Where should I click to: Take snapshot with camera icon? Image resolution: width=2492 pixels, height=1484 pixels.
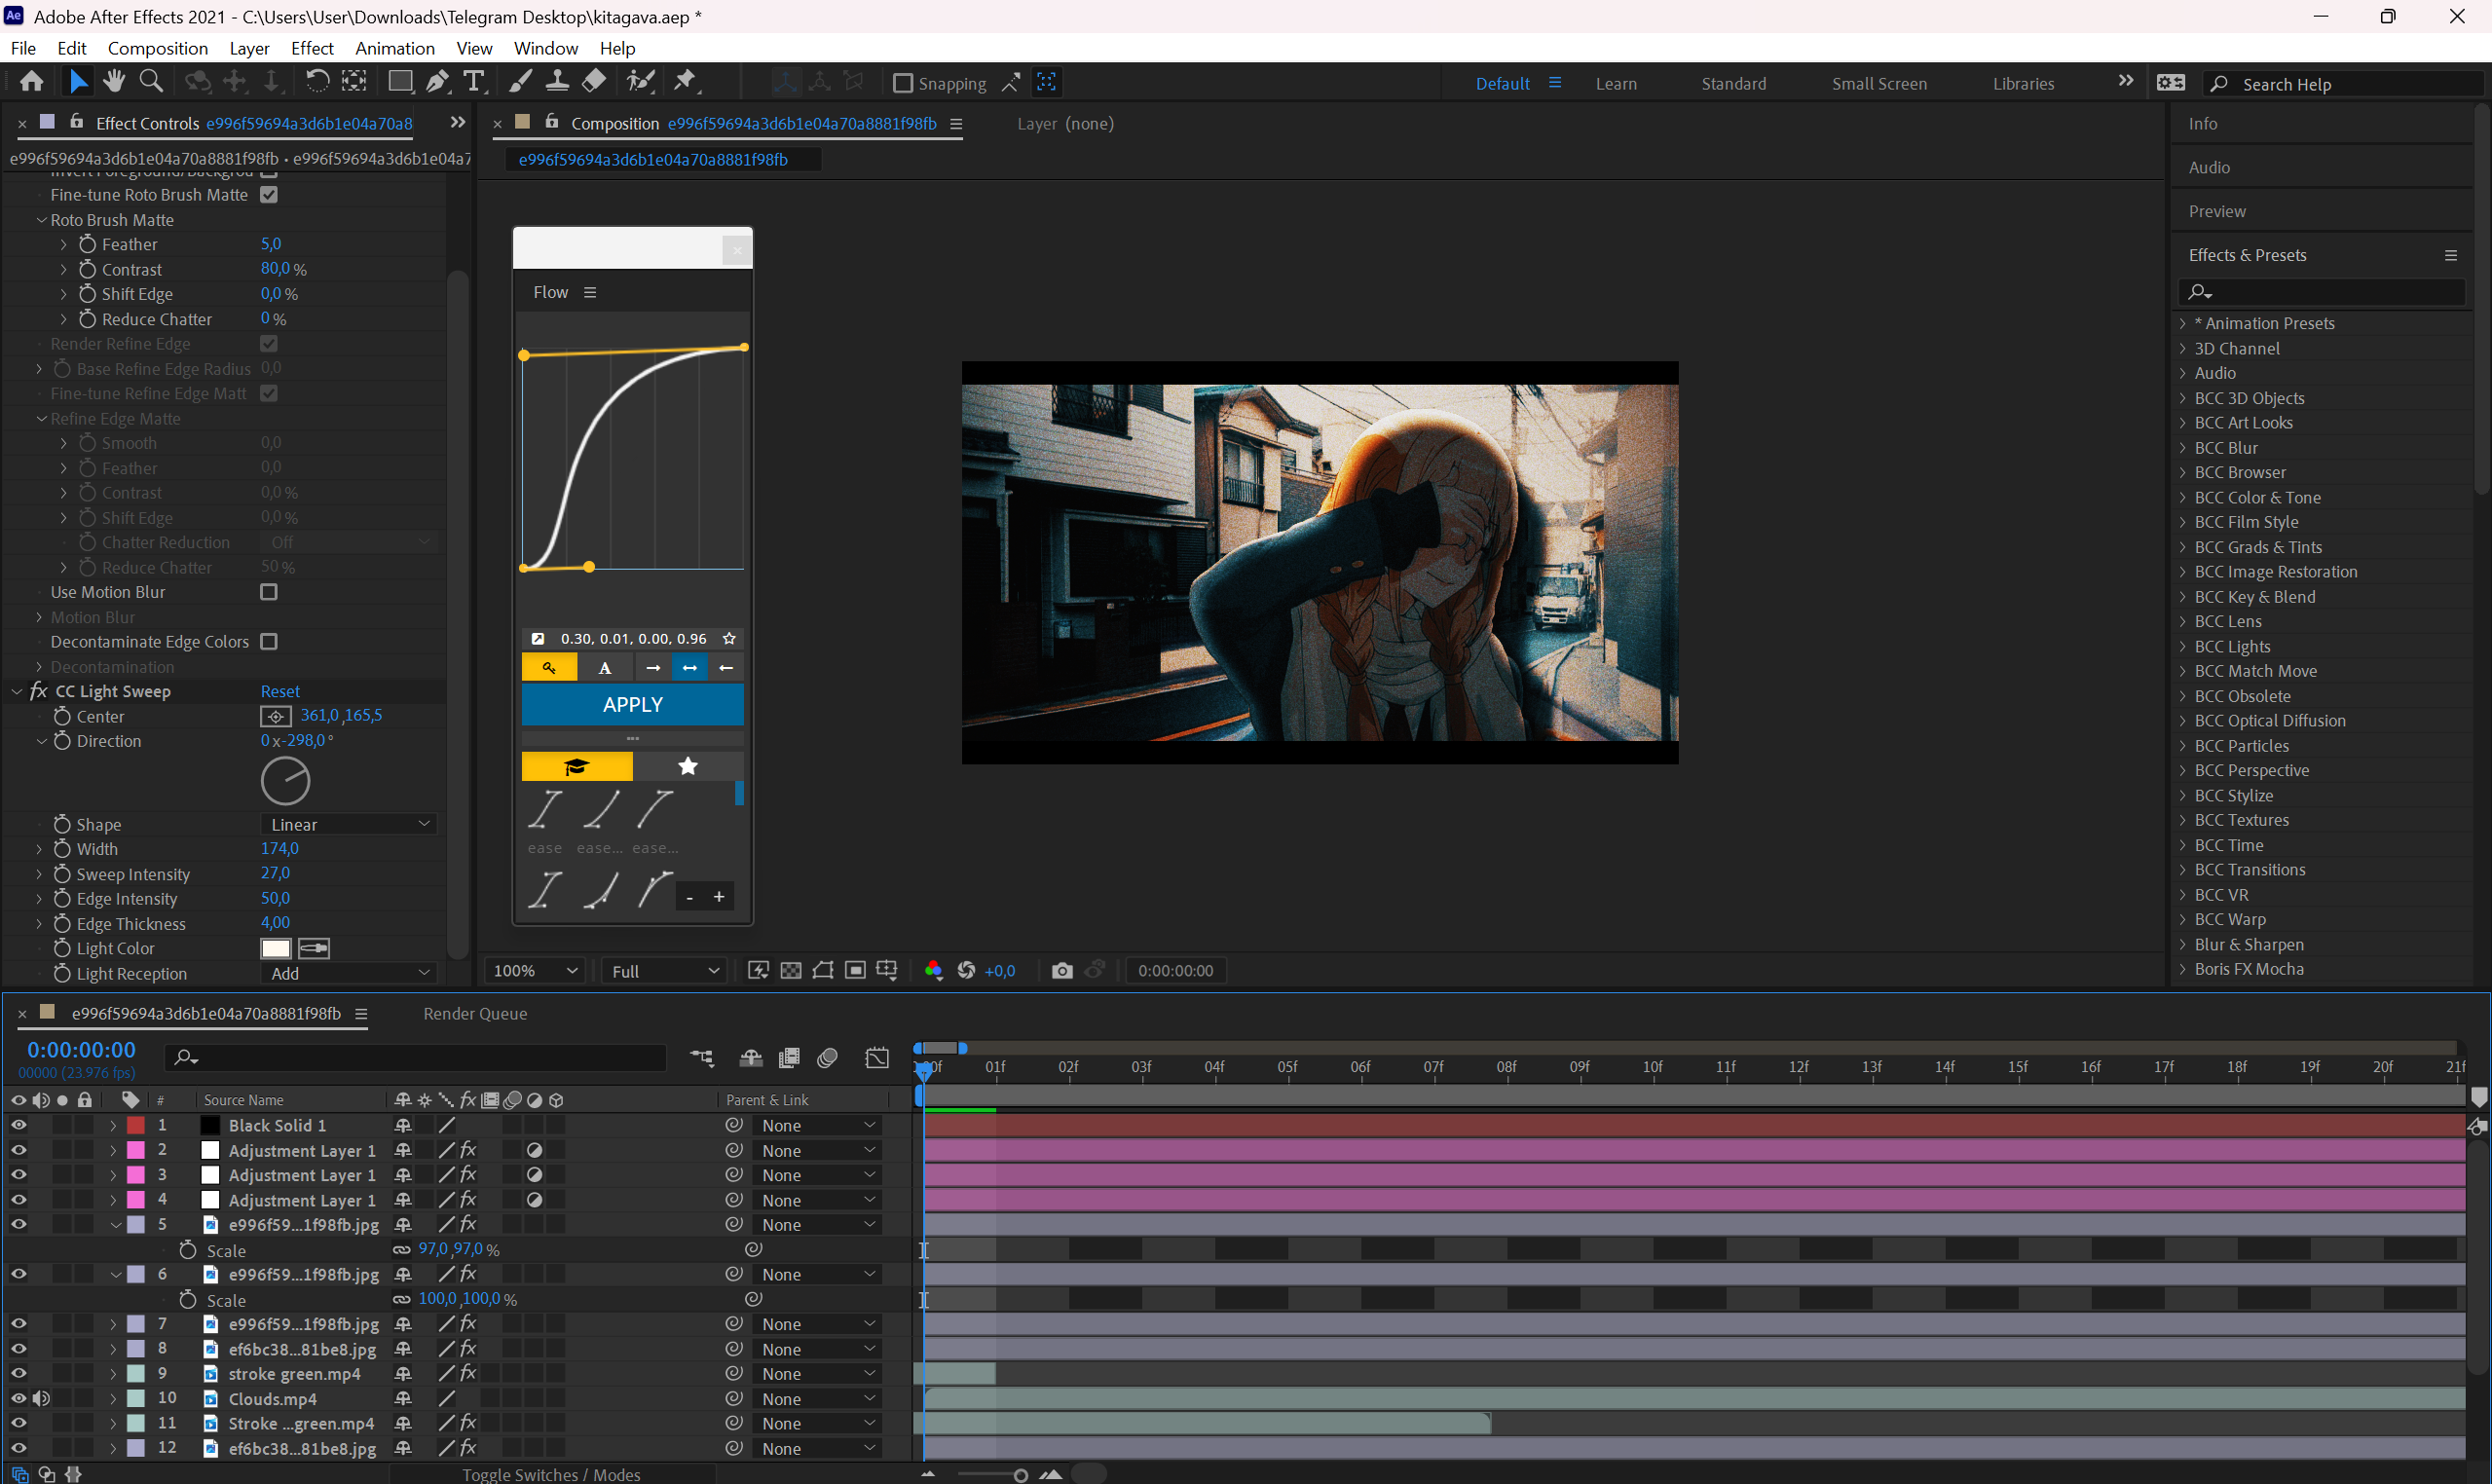[1062, 970]
